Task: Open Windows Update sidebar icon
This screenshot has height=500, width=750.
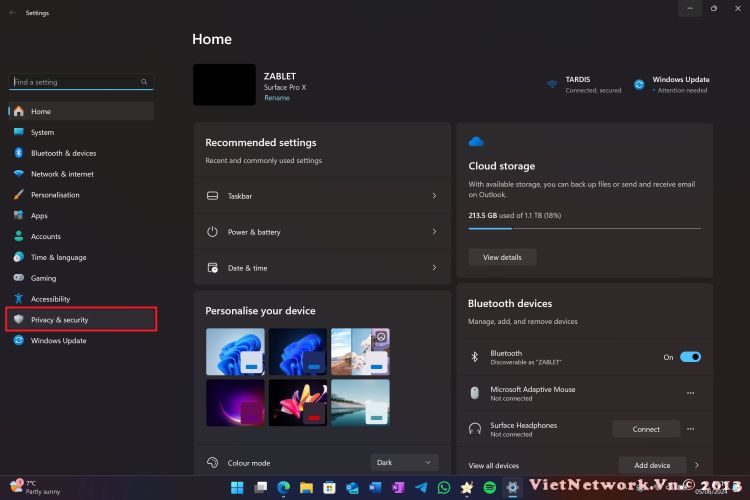Action: coord(18,341)
